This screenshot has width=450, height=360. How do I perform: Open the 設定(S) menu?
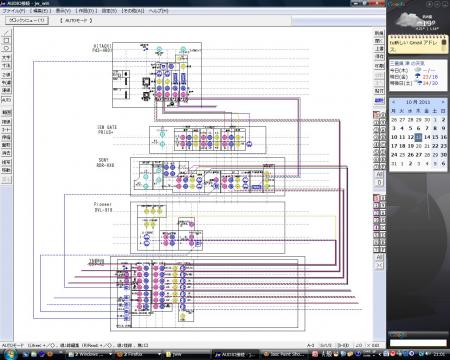[x=109, y=11]
